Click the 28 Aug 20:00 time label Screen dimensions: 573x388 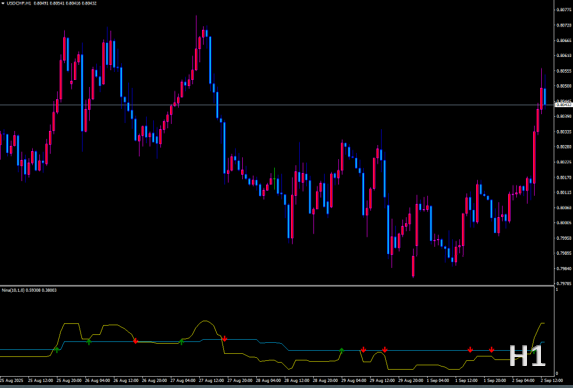coord(325,380)
